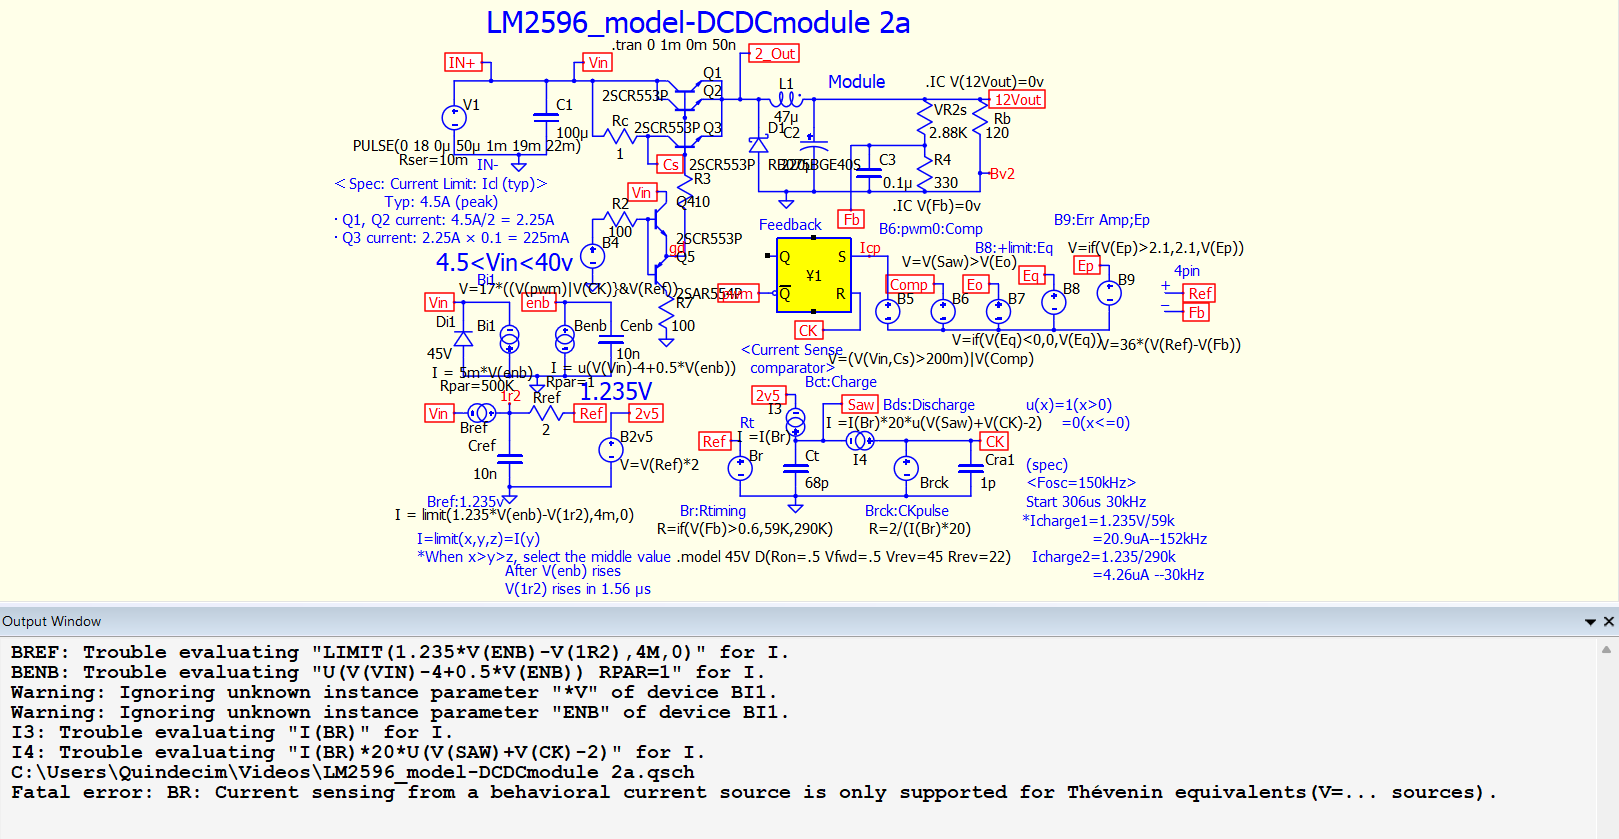Select the B4 behavioral source symbol
The height and width of the screenshot is (839, 1619).
(592, 256)
